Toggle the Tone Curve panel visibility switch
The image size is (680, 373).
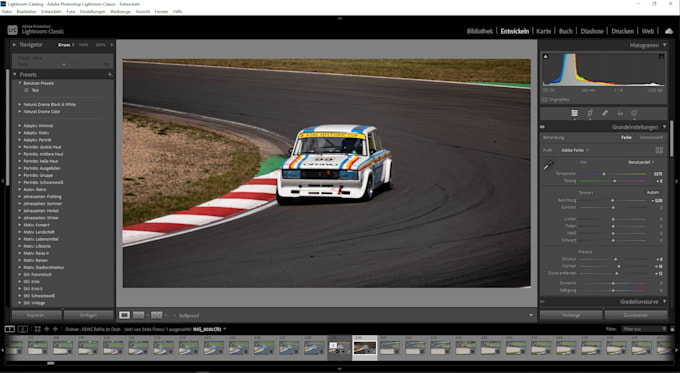(542, 301)
